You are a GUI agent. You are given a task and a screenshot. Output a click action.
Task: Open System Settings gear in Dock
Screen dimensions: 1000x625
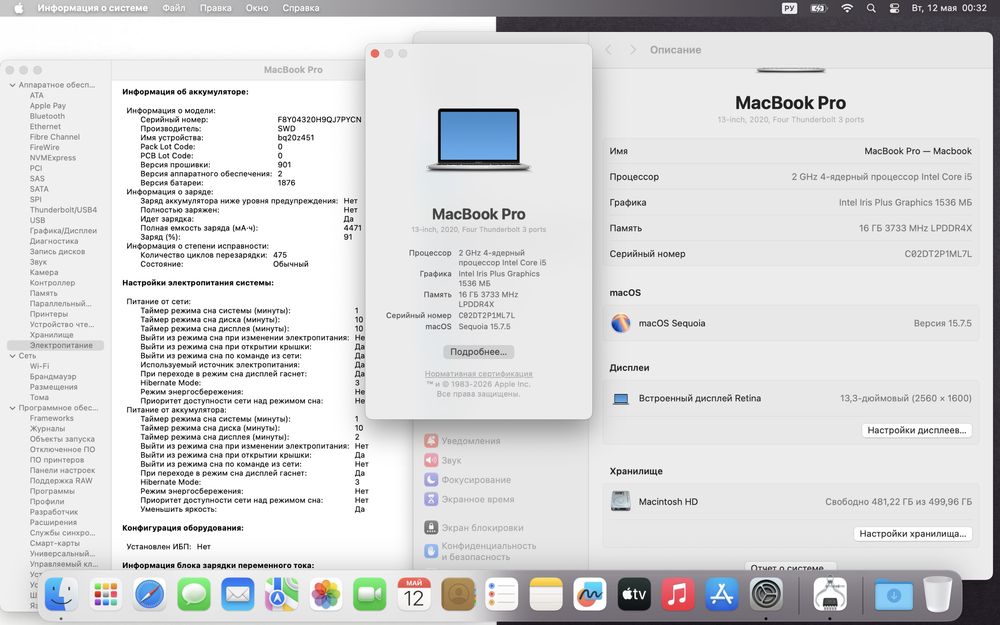coord(766,594)
